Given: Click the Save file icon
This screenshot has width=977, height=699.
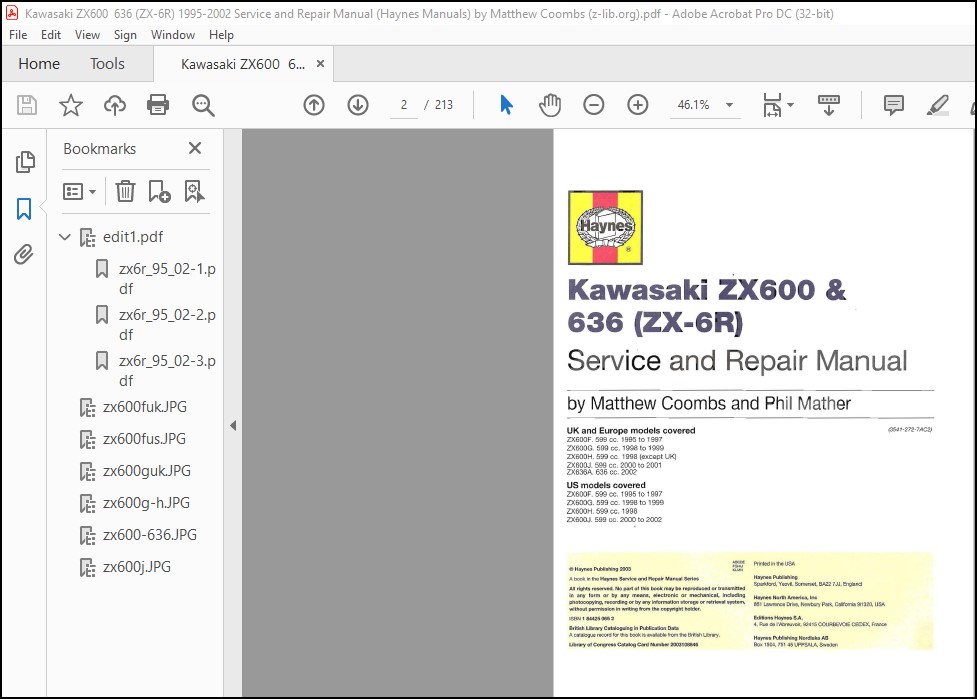Looking at the screenshot, I should (27, 105).
